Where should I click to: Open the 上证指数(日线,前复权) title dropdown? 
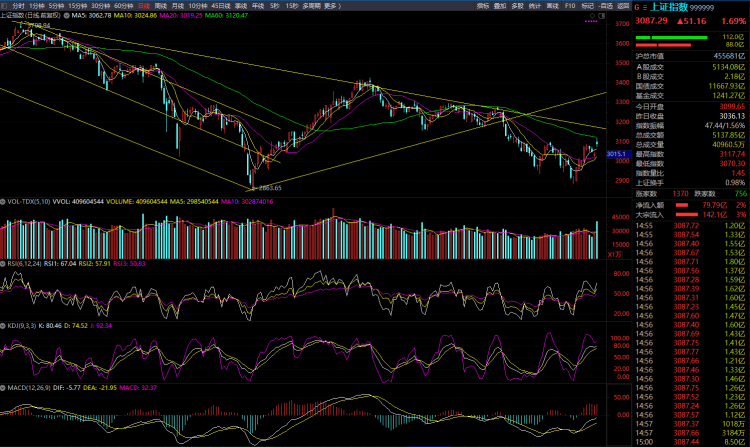30,16
